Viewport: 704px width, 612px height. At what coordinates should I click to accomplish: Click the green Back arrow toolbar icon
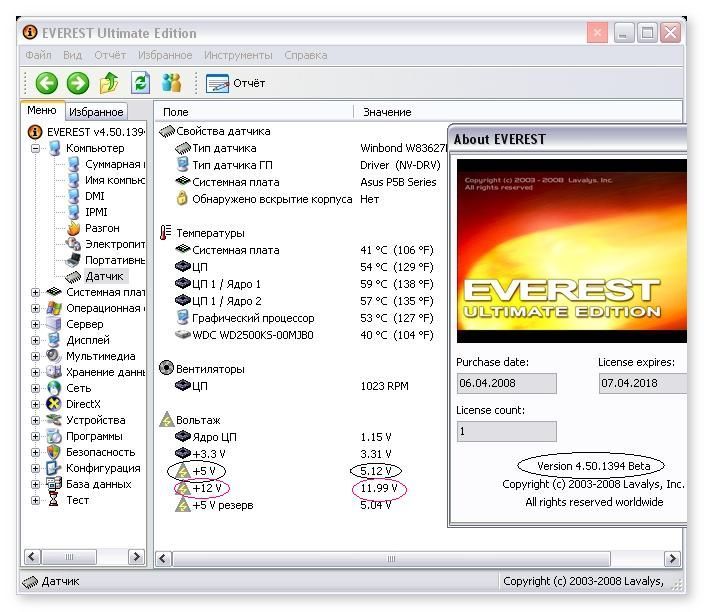tap(47, 83)
